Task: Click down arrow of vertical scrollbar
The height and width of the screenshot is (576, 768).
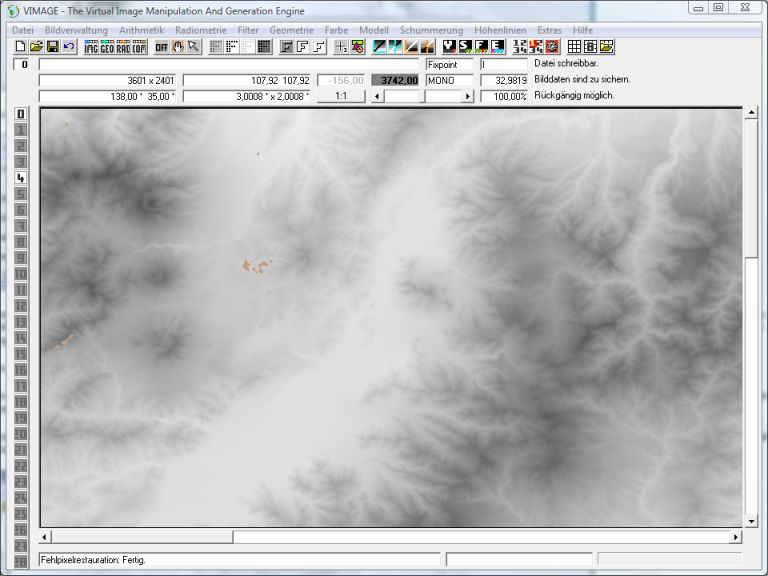Action: click(751, 521)
